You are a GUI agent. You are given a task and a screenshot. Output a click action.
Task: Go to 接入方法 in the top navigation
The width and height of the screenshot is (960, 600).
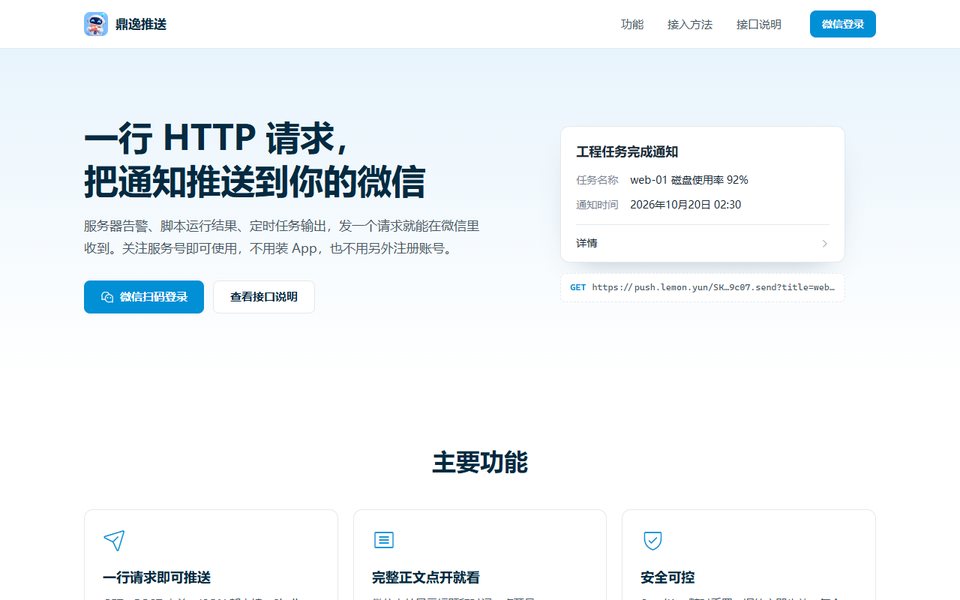click(x=689, y=24)
